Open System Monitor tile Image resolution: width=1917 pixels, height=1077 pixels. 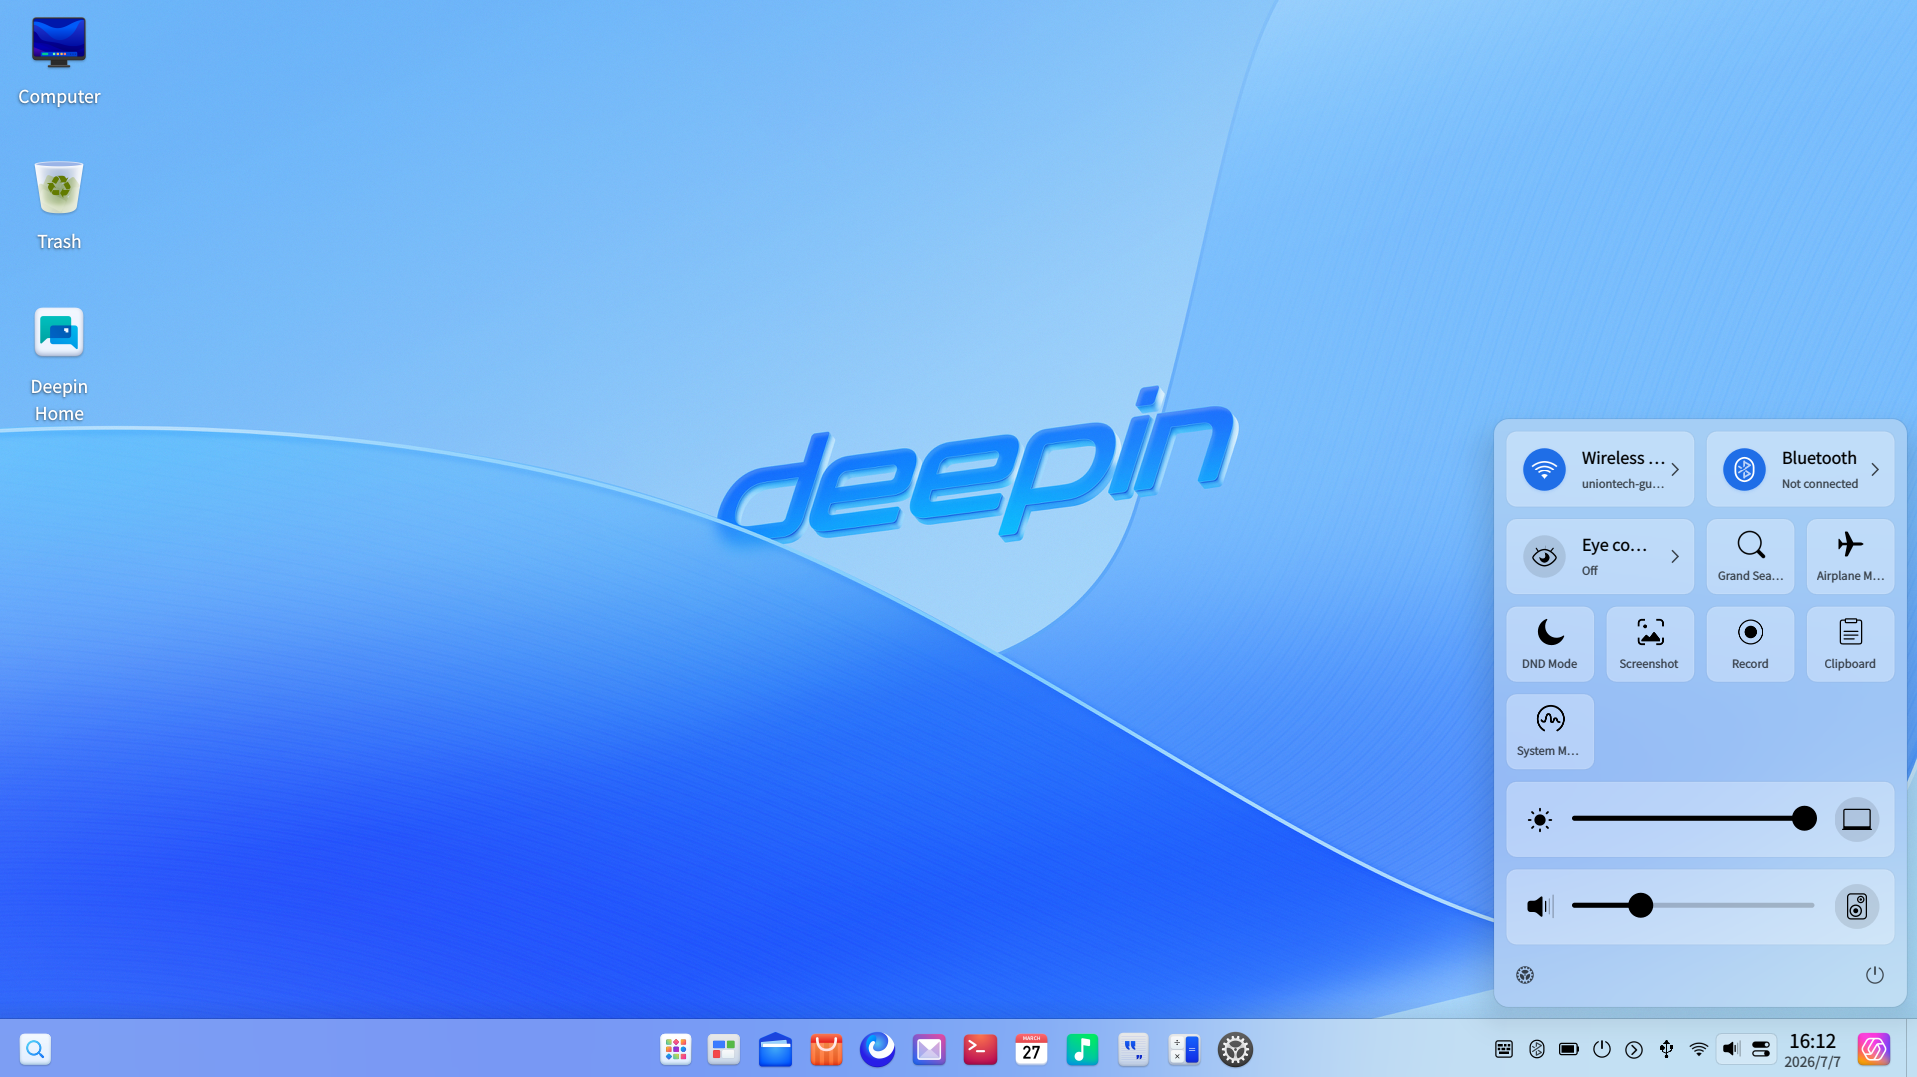[1550, 732]
